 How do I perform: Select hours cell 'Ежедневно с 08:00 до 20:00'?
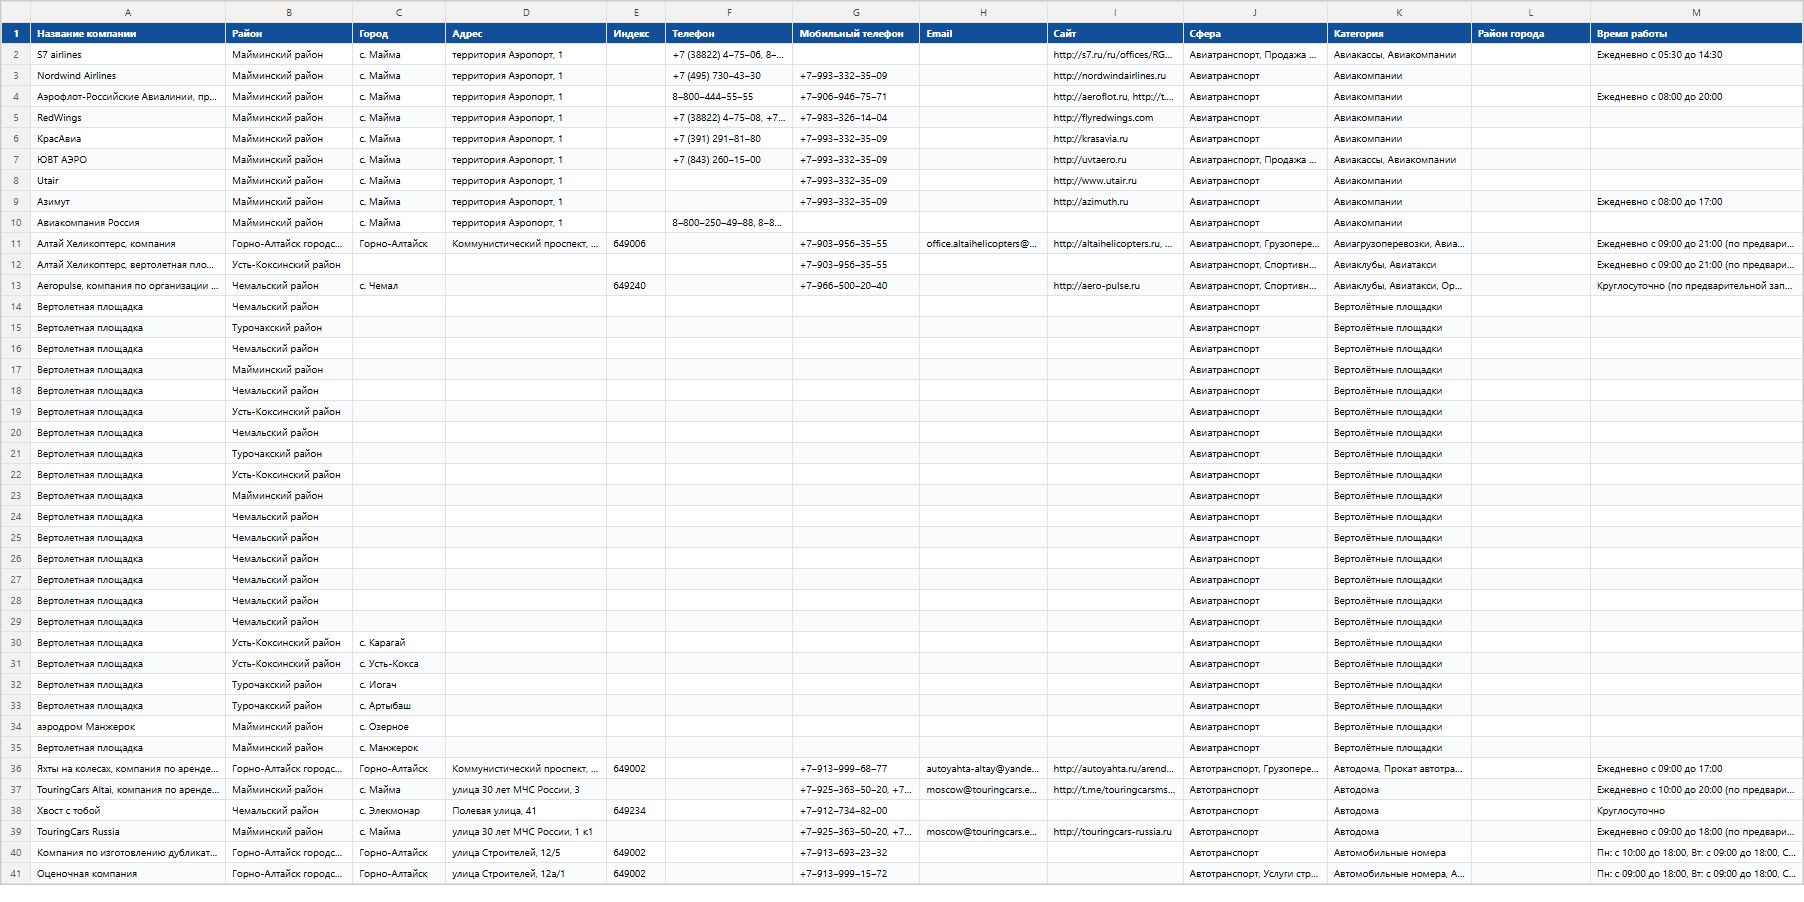coord(1696,97)
